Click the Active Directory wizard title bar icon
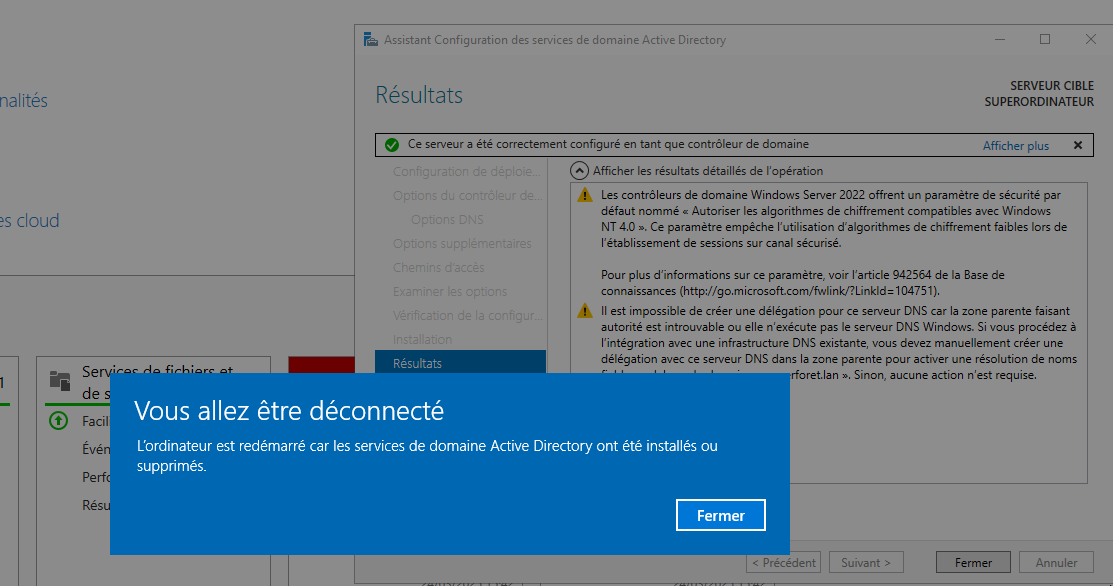This screenshot has width=1113, height=586. pos(371,40)
